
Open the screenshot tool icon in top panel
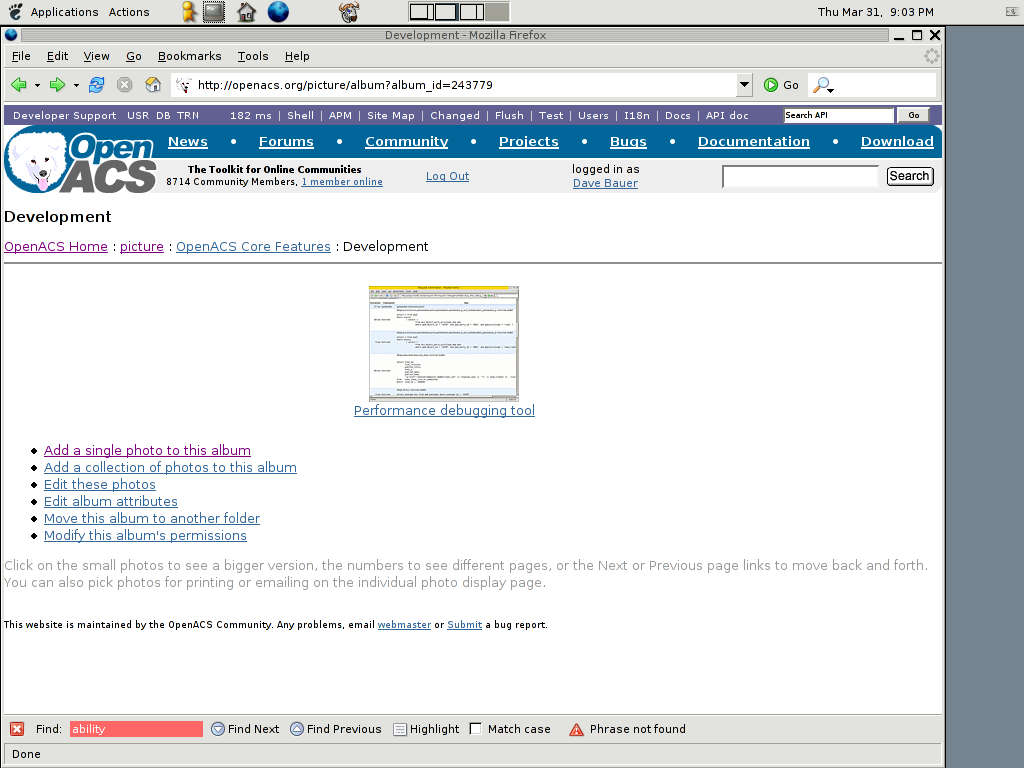point(214,12)
